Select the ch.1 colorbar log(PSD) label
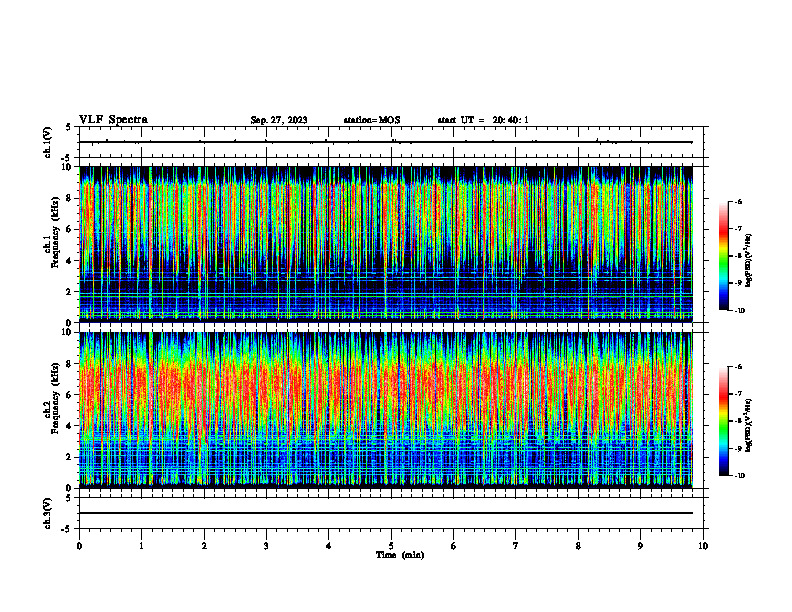The height and width of the screenshot is (612, 792). 749,261
